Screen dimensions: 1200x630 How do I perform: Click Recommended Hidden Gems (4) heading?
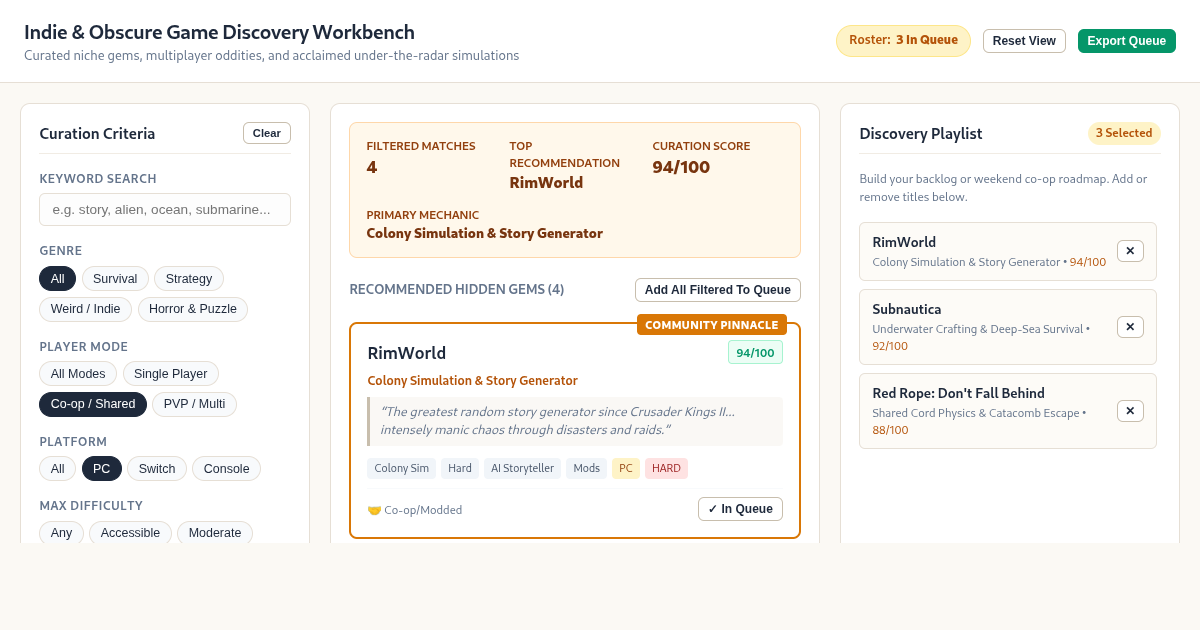click(457, 290)
